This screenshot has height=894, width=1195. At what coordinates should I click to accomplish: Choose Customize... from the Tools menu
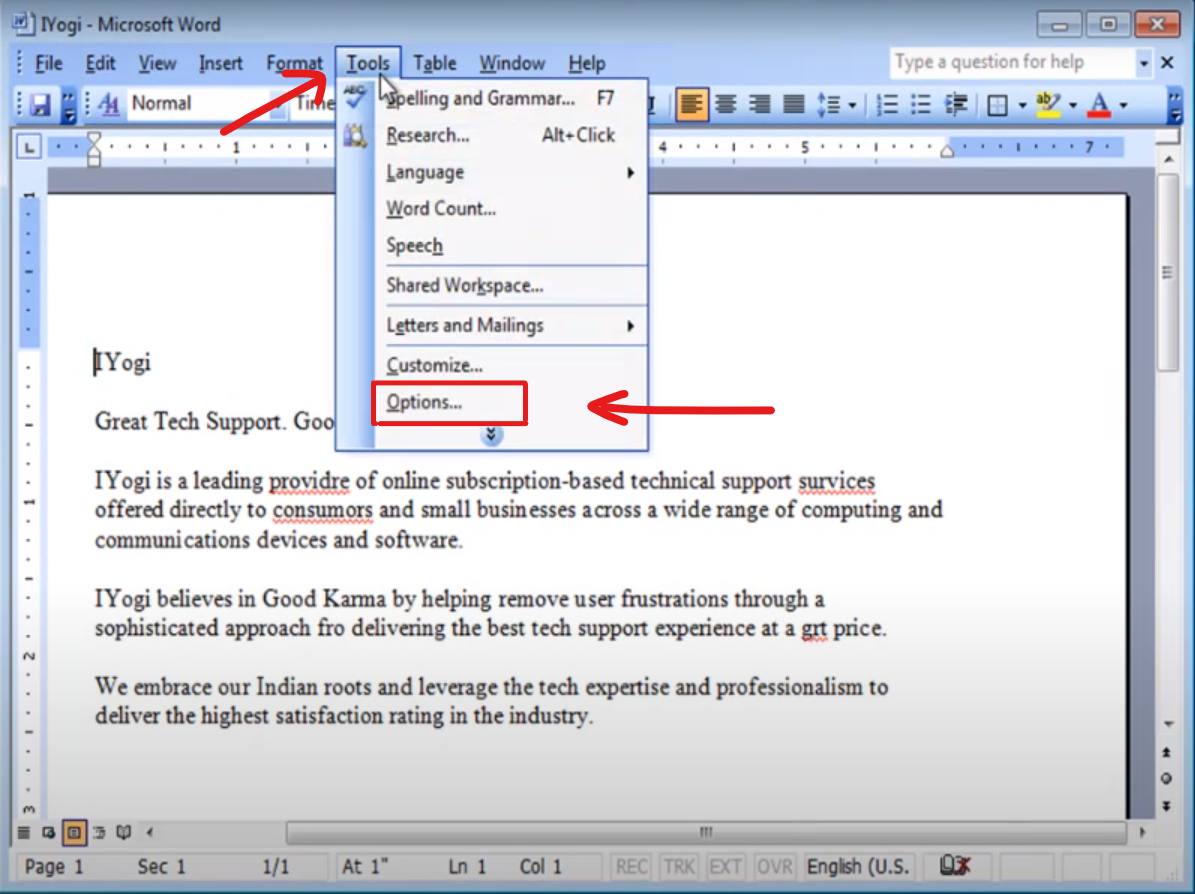[511, 365]
